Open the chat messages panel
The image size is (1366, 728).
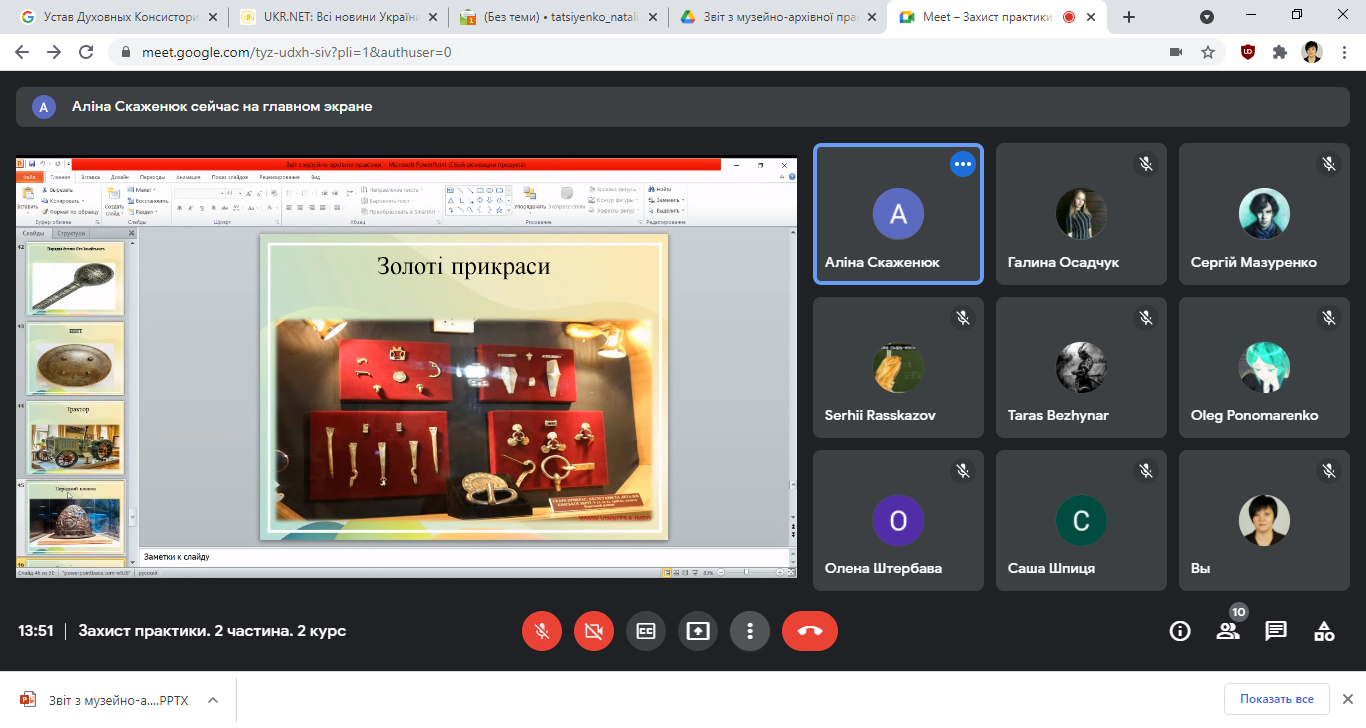pos(1276,631)
